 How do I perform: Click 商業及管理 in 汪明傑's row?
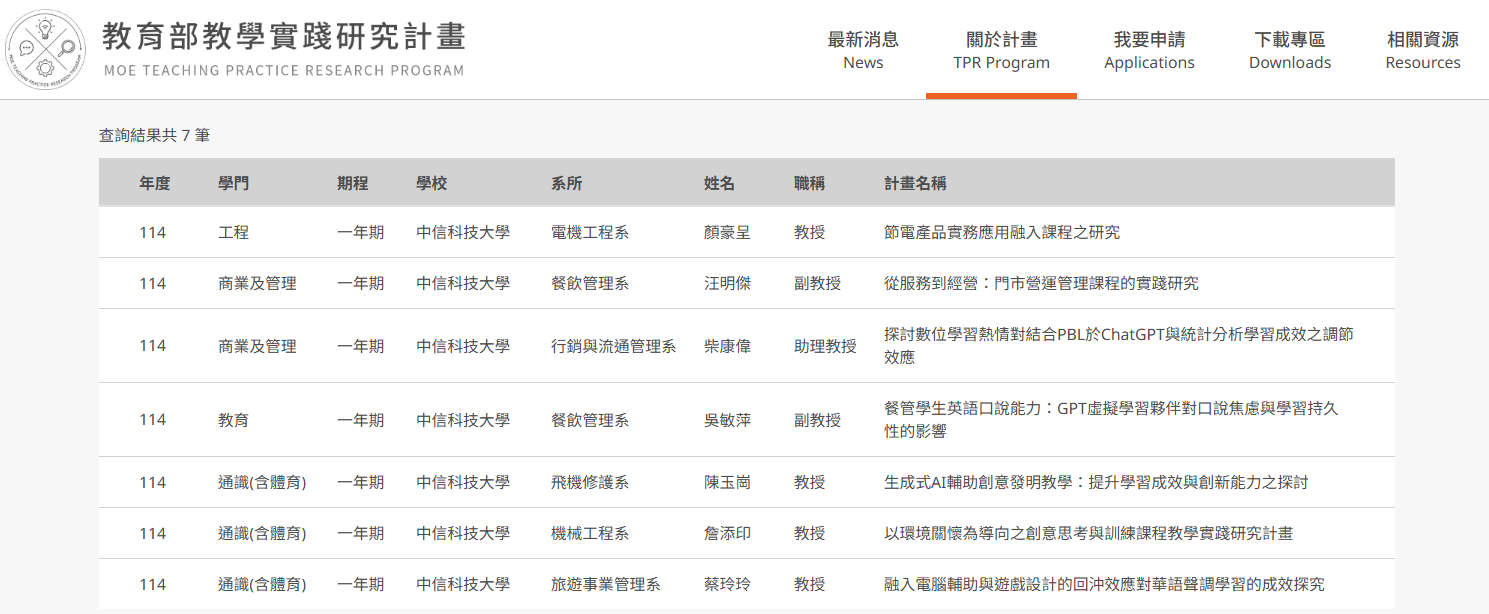coord(257,283)
